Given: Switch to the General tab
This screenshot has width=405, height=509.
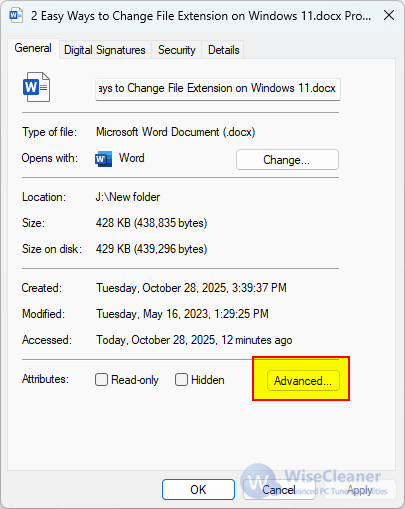Looking at the screenshot, I should click(x=33, y=49).
